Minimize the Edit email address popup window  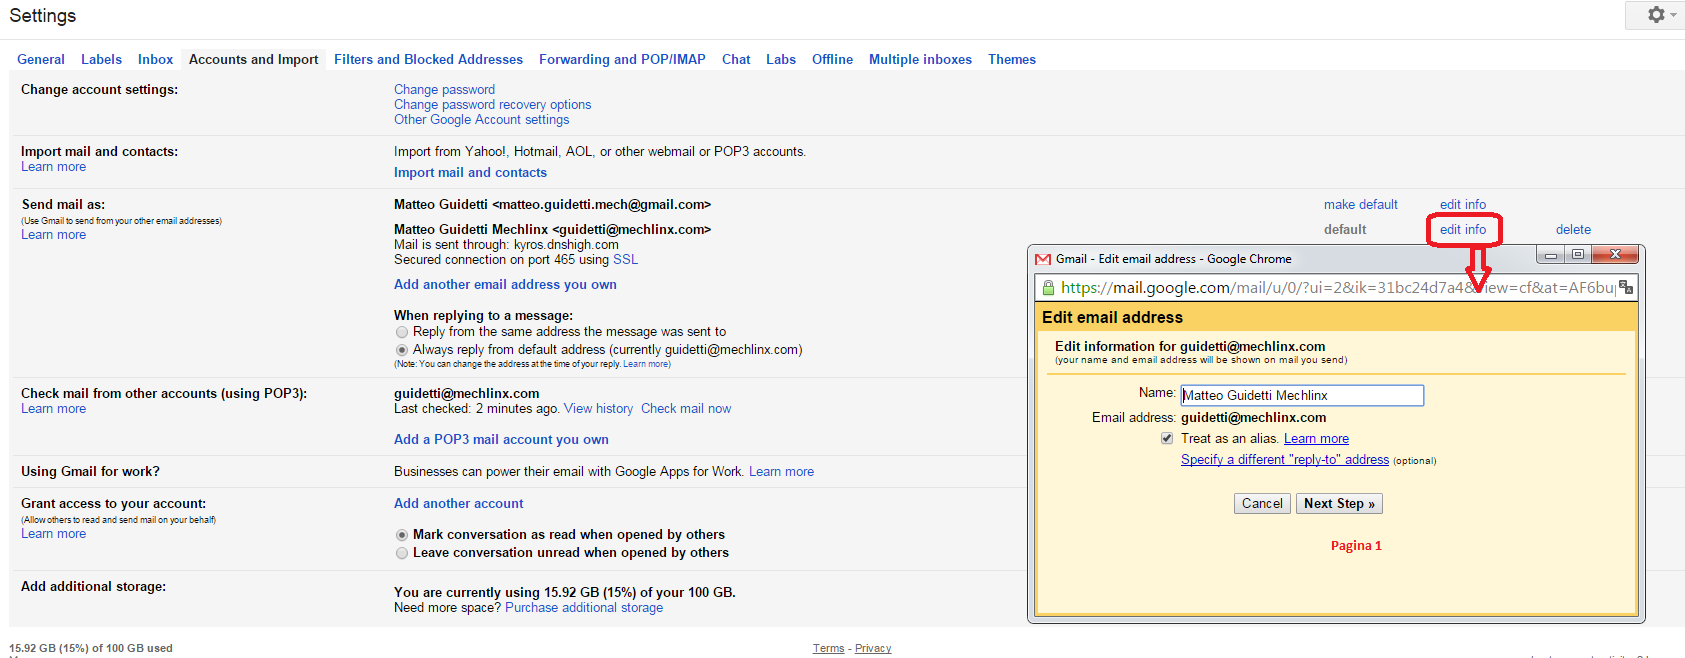point(1550,255)
